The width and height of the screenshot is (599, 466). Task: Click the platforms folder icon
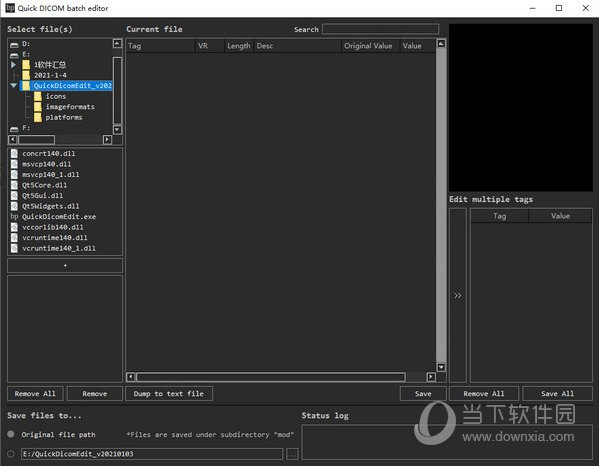38,117
